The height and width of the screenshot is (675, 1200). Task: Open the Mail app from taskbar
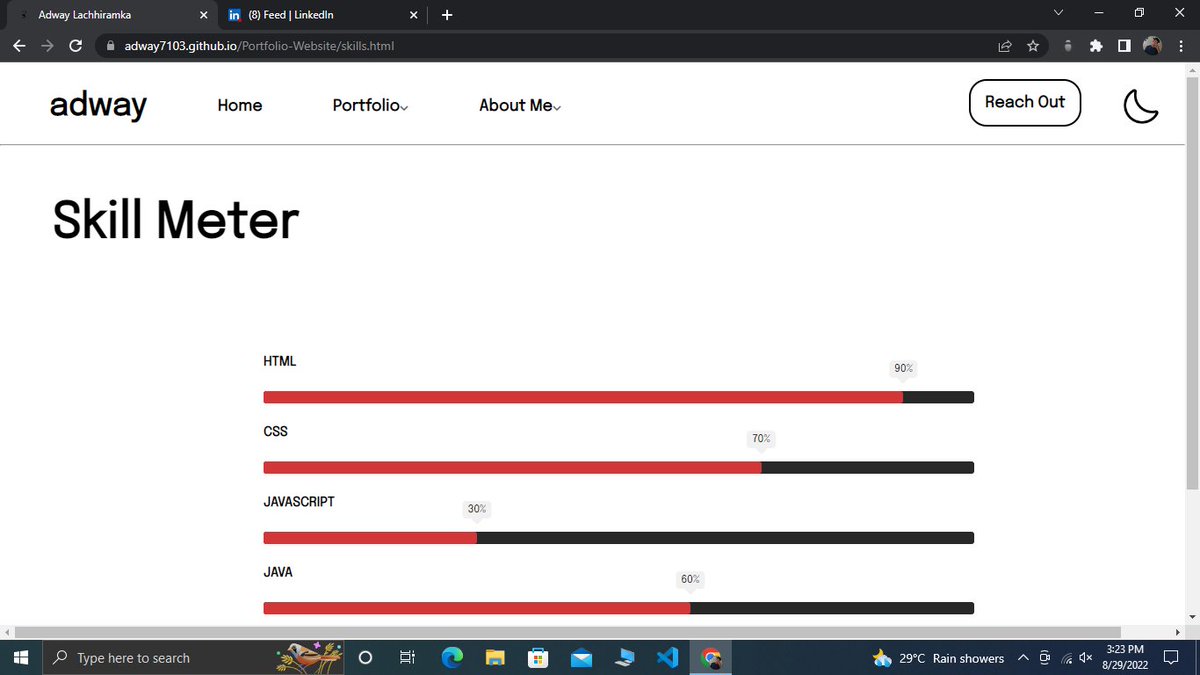click(x=582, y=658)
